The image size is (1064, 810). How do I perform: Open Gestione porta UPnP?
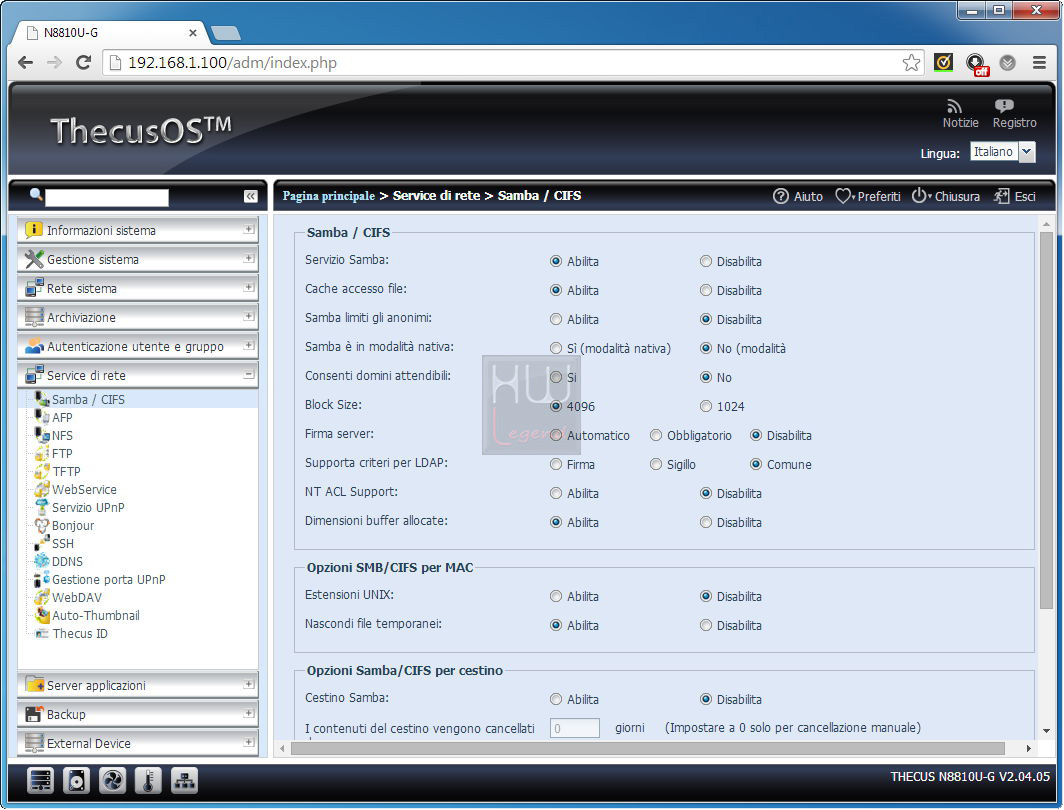pyautogui.click(x=108, y=579)
